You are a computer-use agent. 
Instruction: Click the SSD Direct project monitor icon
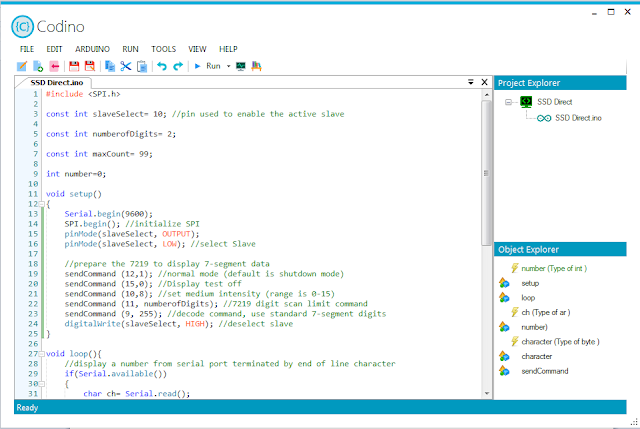pyautogui.click(x=526, y=102)
